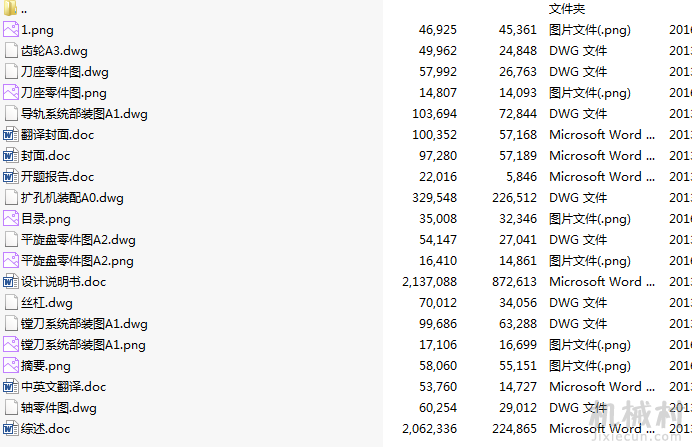Select the 开题报告.doc entry
The image size is (692, 447).
(57, 177)
